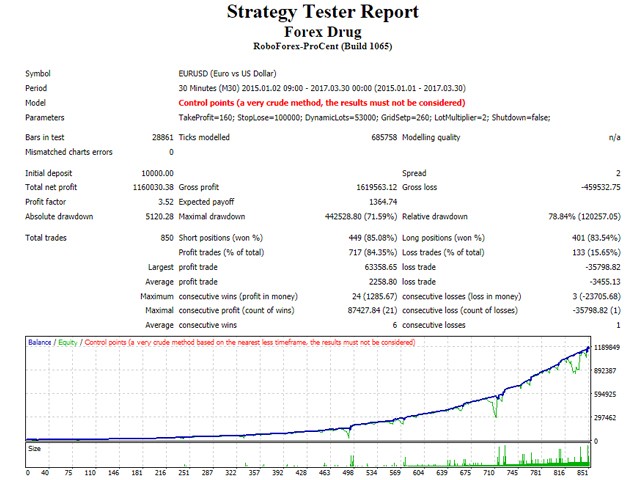
Task: Click the Average profit trade value 2258.80
Action: point(383,282)
